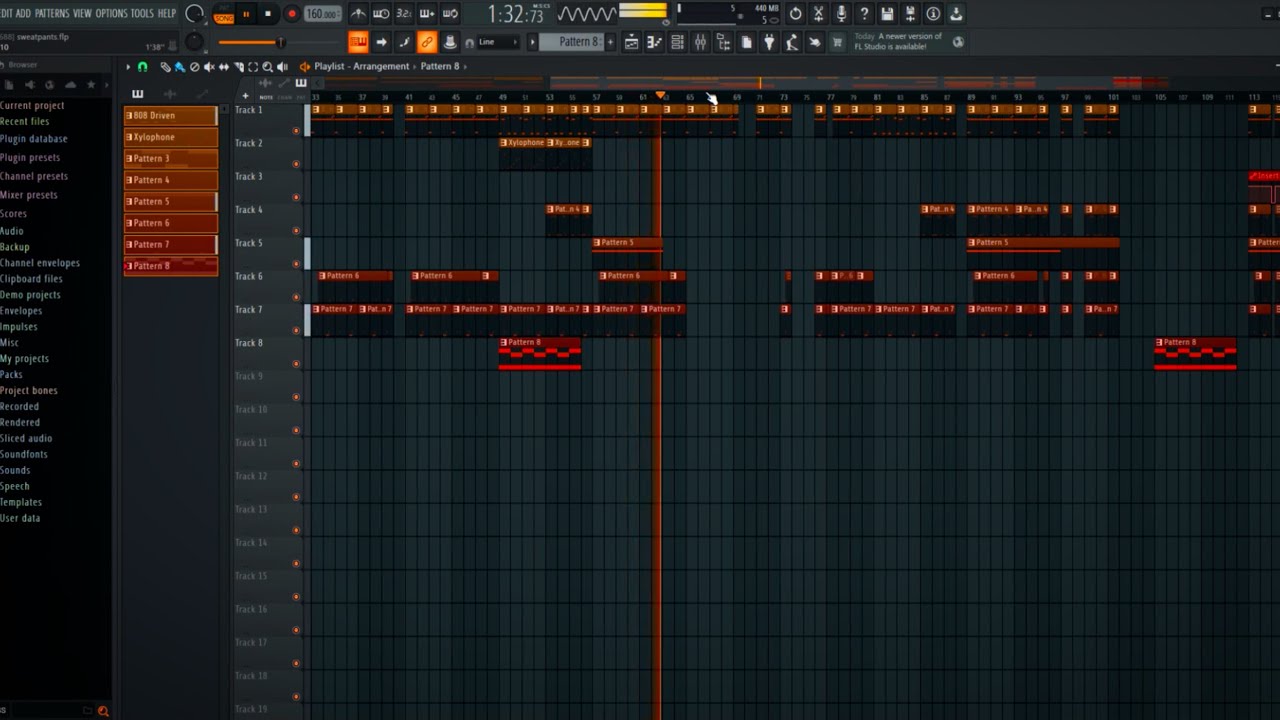Pause playback with the pause button
Viewport: 1280px width, 720px height.
pos(246,14)
